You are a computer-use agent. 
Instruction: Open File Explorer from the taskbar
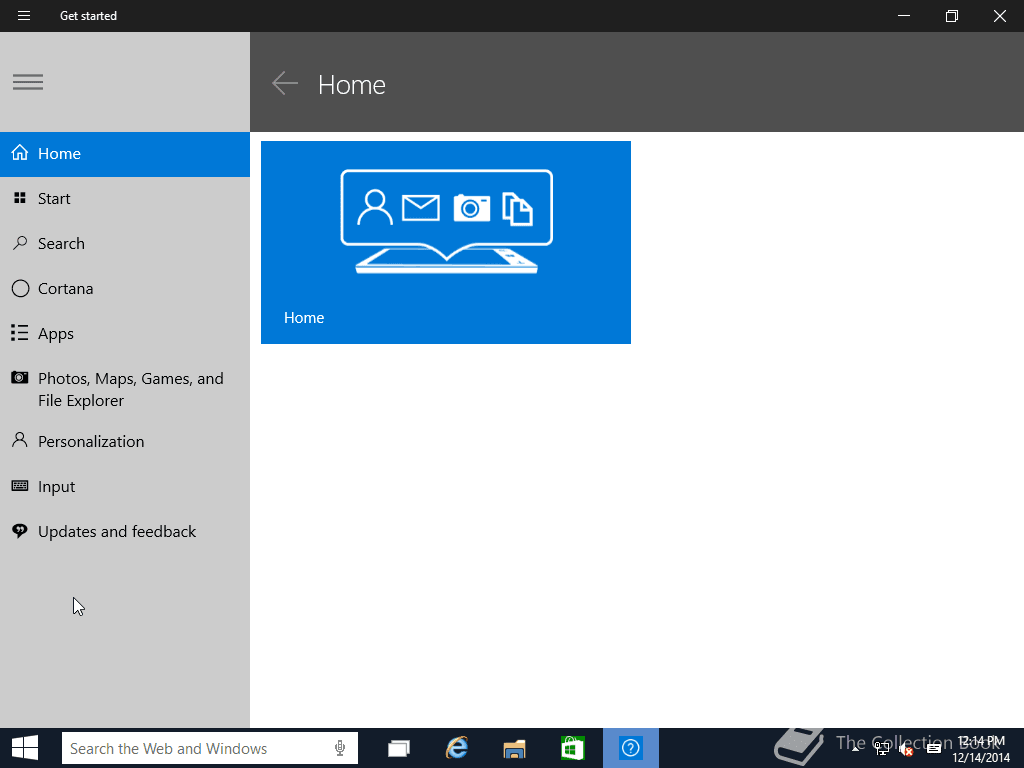(514, 748)
